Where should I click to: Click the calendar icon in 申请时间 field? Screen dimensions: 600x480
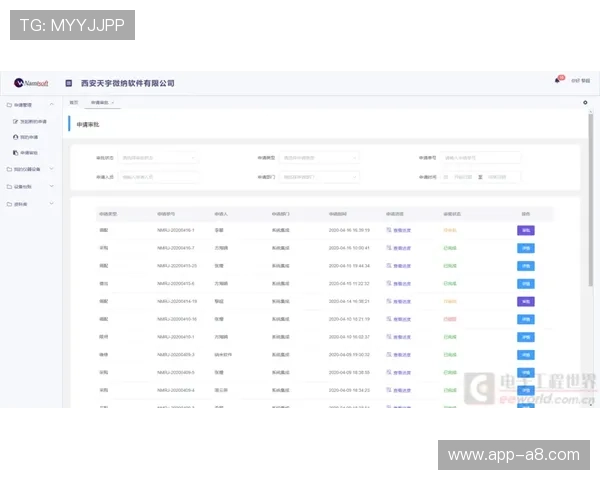446,177
